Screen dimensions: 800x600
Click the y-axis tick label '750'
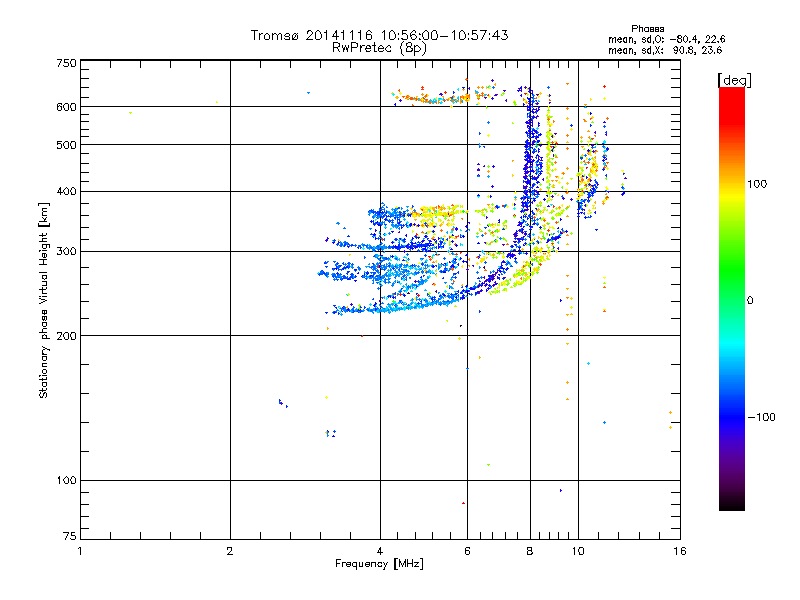click(x=66, y=63)
